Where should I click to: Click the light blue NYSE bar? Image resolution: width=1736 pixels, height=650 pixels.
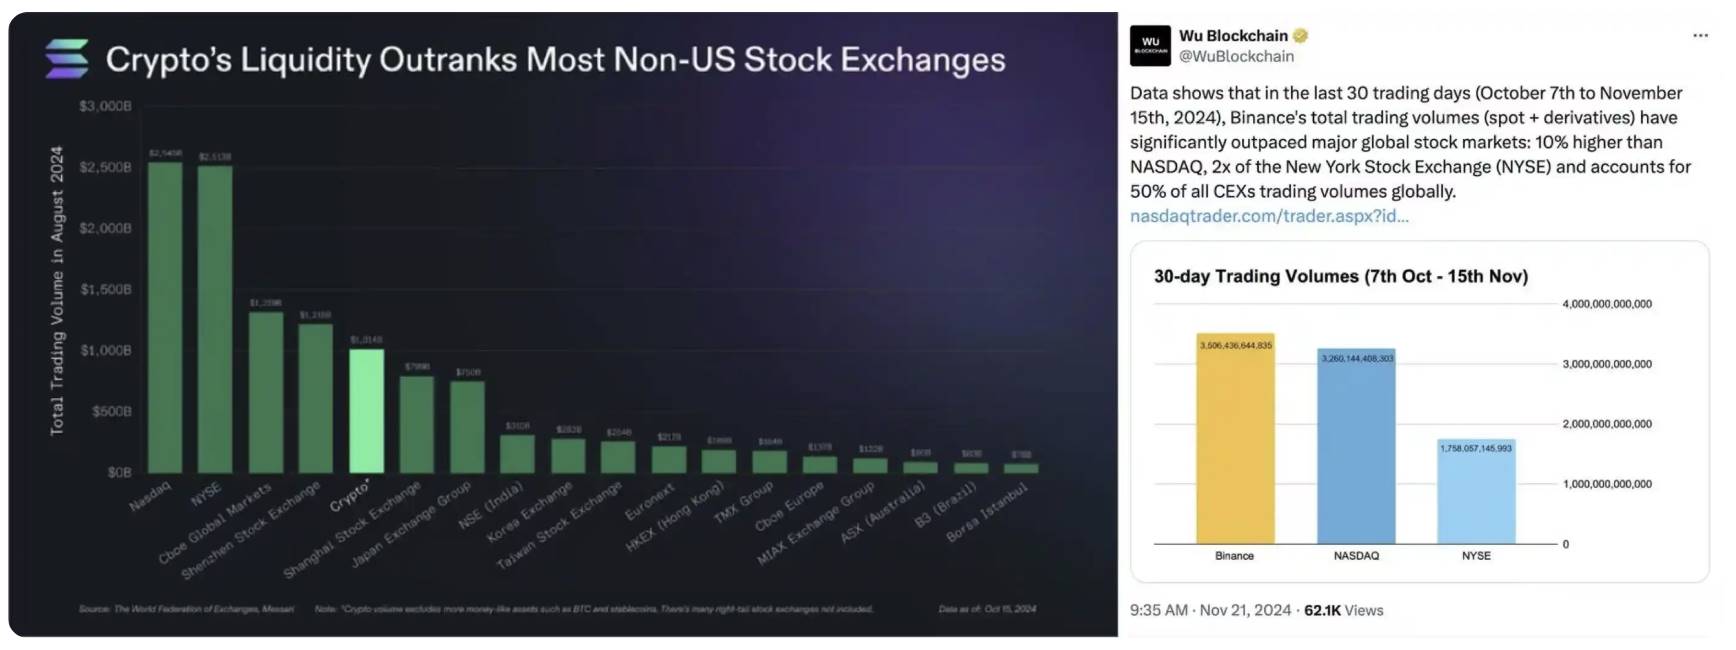coord(1476,492)
